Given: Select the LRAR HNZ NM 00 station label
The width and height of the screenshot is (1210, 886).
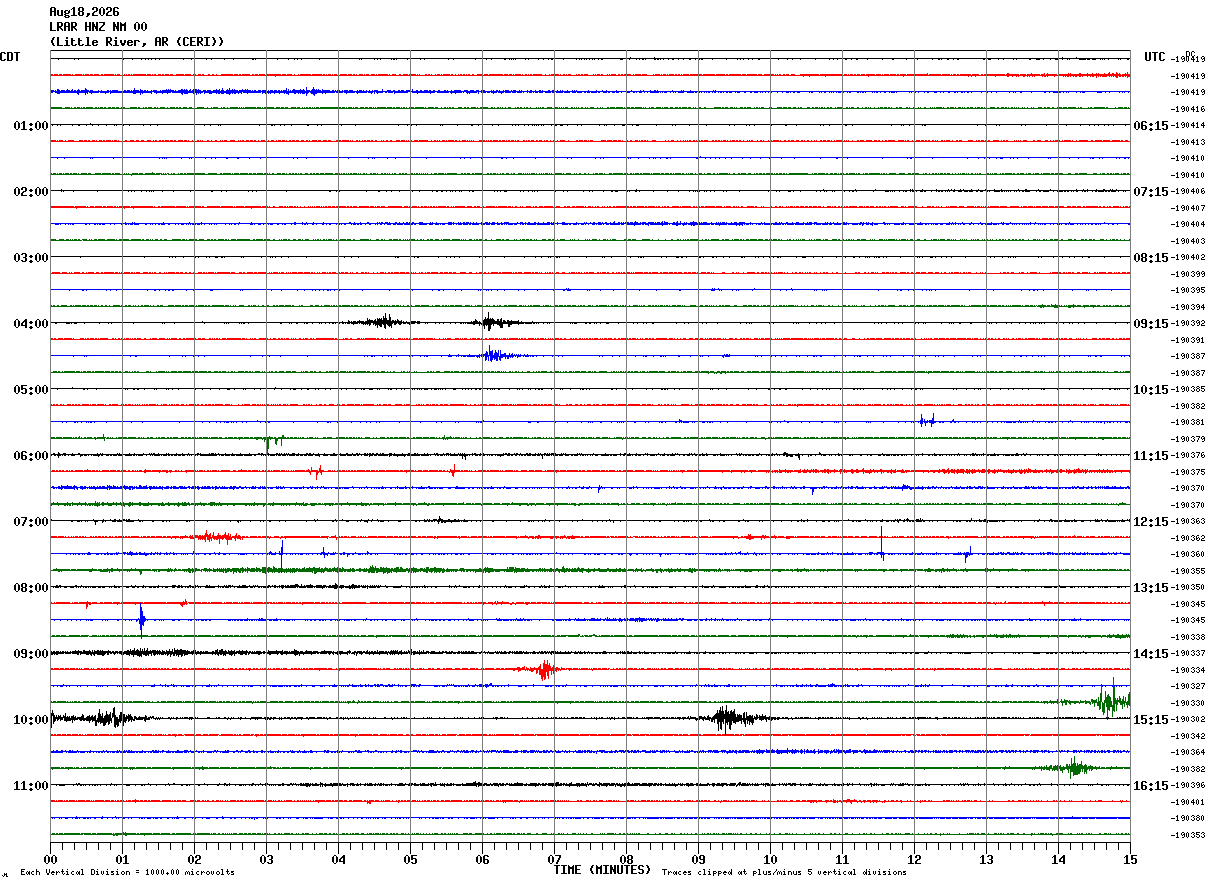Looking at the screenshot, I should click(98, 27).
